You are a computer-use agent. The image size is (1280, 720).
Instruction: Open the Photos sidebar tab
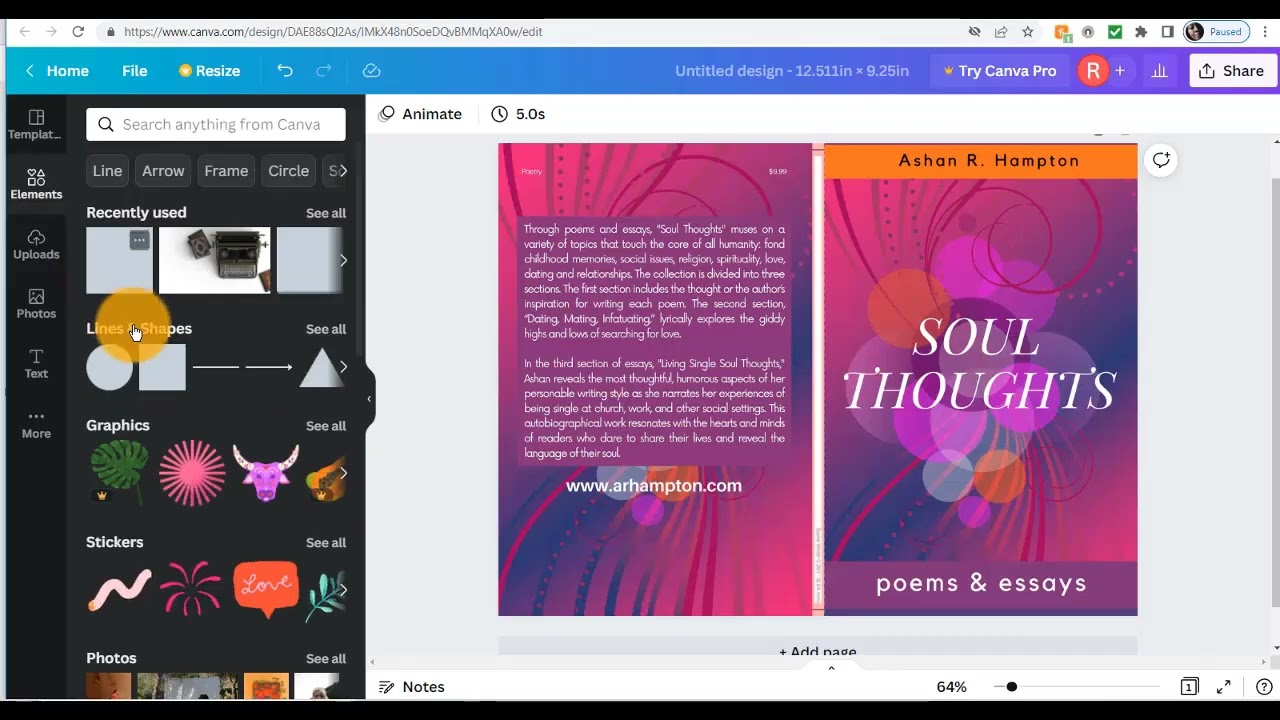click(x=36, y=304)
